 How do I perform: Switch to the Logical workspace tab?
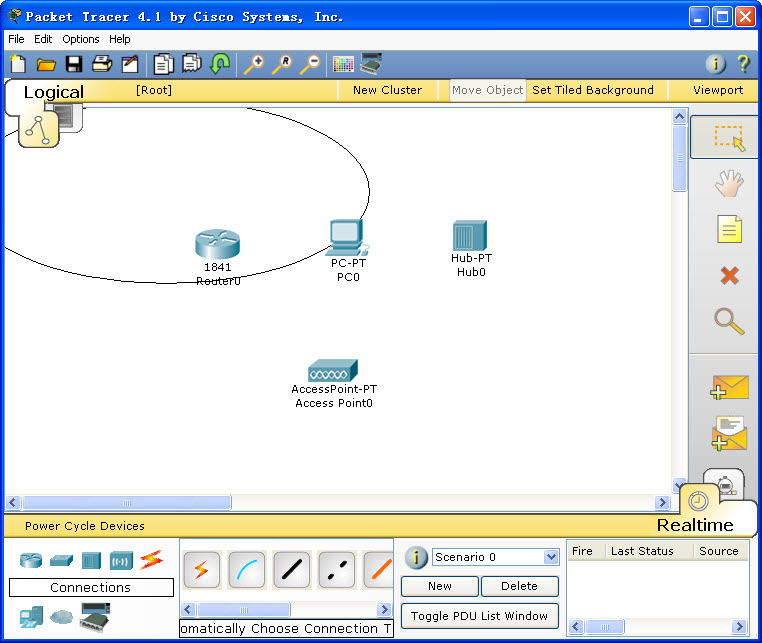coord(53,92)
